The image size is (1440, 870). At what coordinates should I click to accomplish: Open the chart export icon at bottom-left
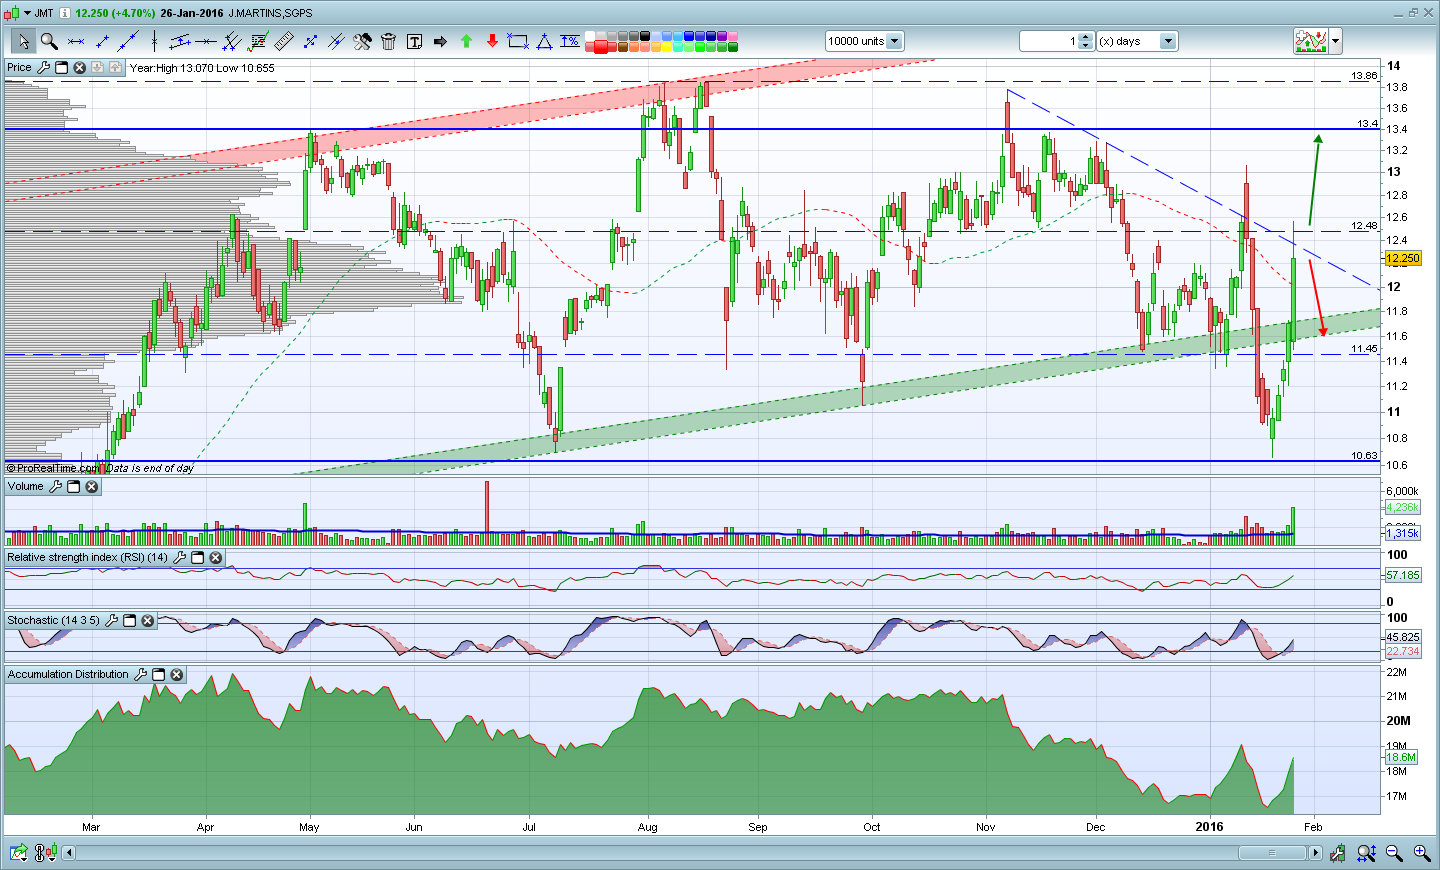point(18,853)
